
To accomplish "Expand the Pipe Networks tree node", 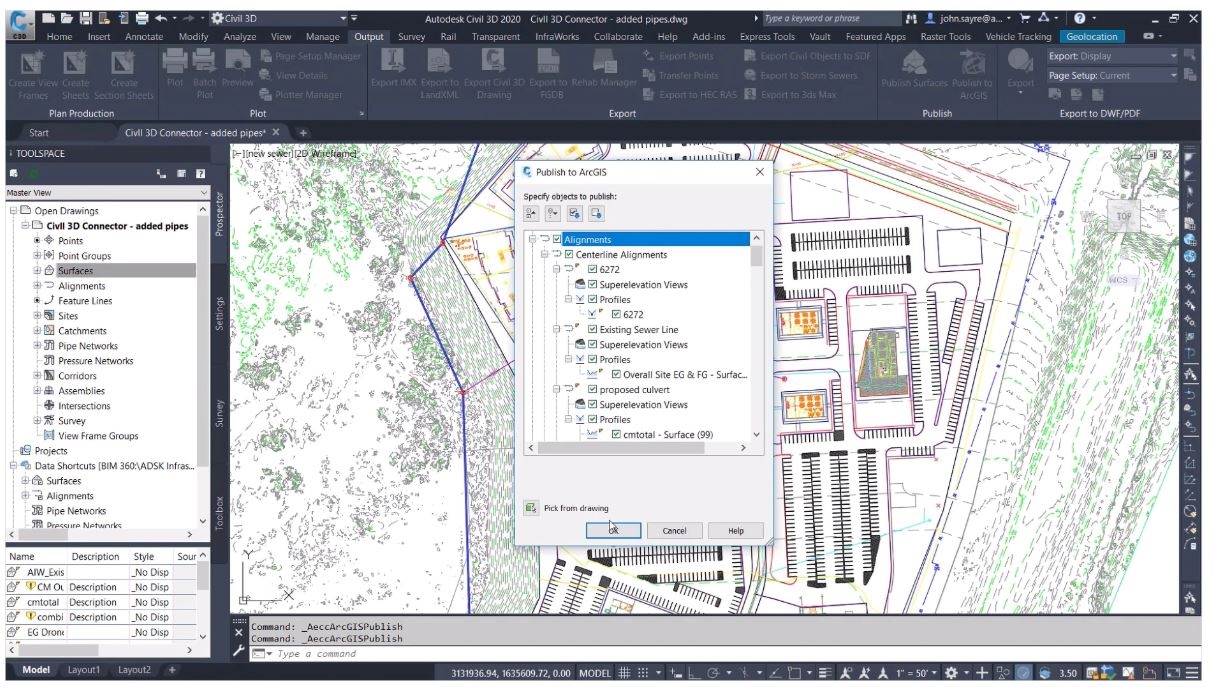I will coord(37,346).
